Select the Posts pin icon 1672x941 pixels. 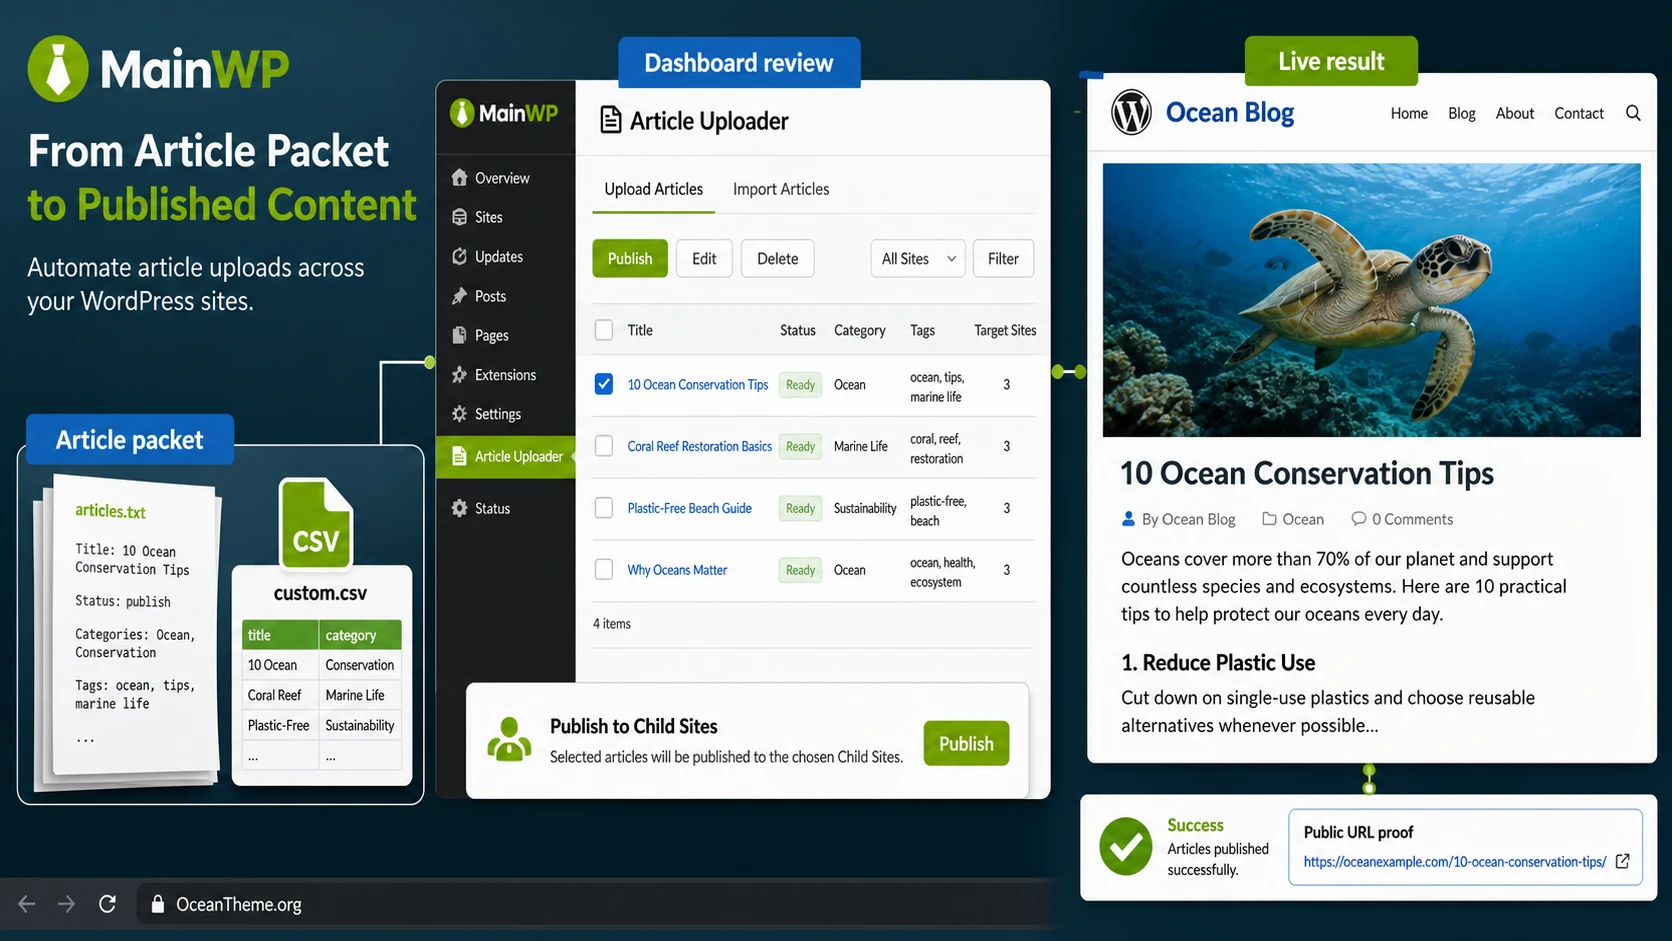[459, 296]
